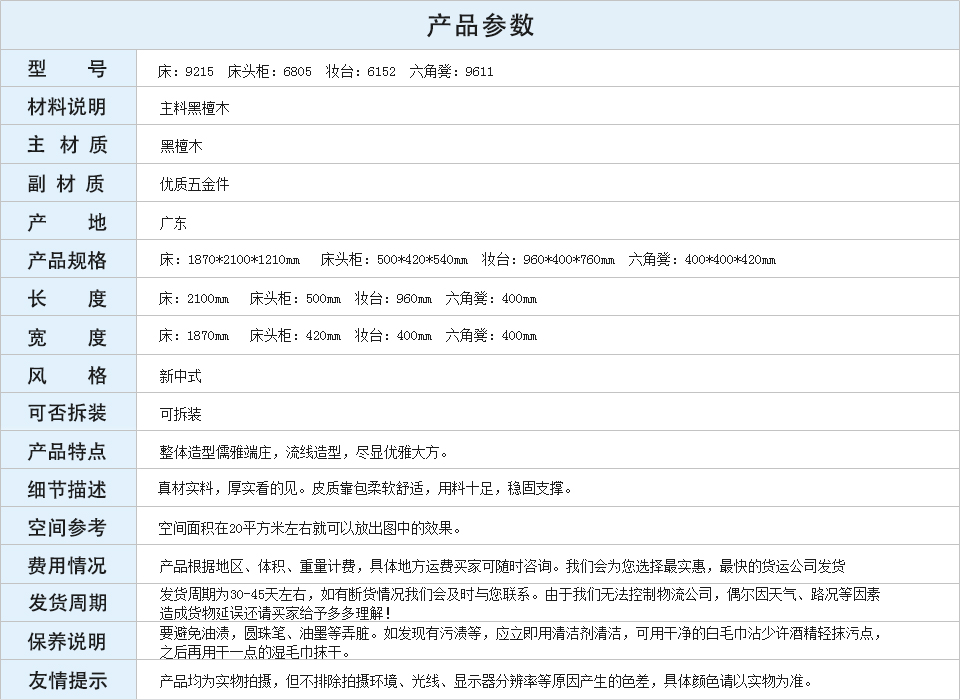Viewport: 960px width, 700px height.
Task: Click the 产品参数 table title
Action: [480, 26]
